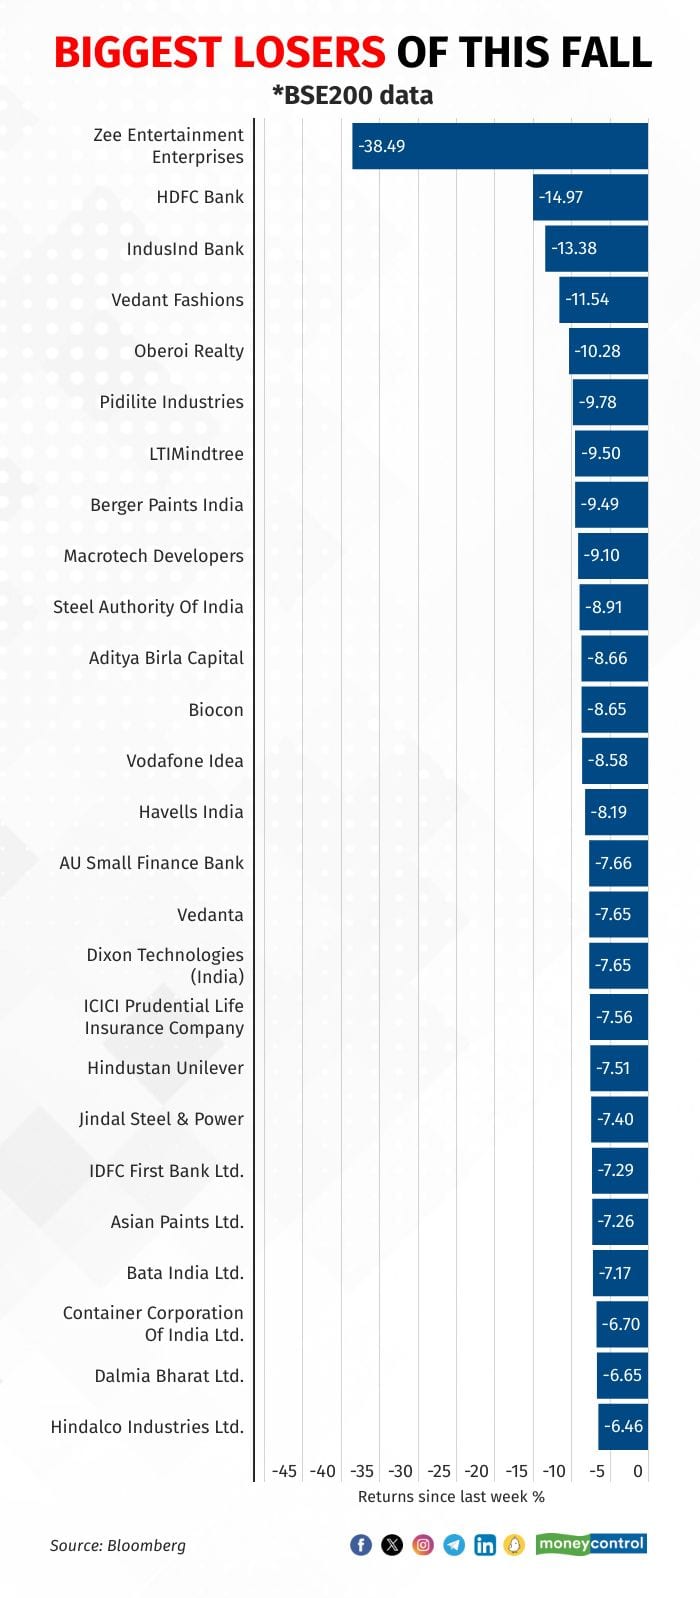Click the Oberoi Realty -10.28 bar
Viewport: 700px width, 1598px height.
(x=608, y=351)
